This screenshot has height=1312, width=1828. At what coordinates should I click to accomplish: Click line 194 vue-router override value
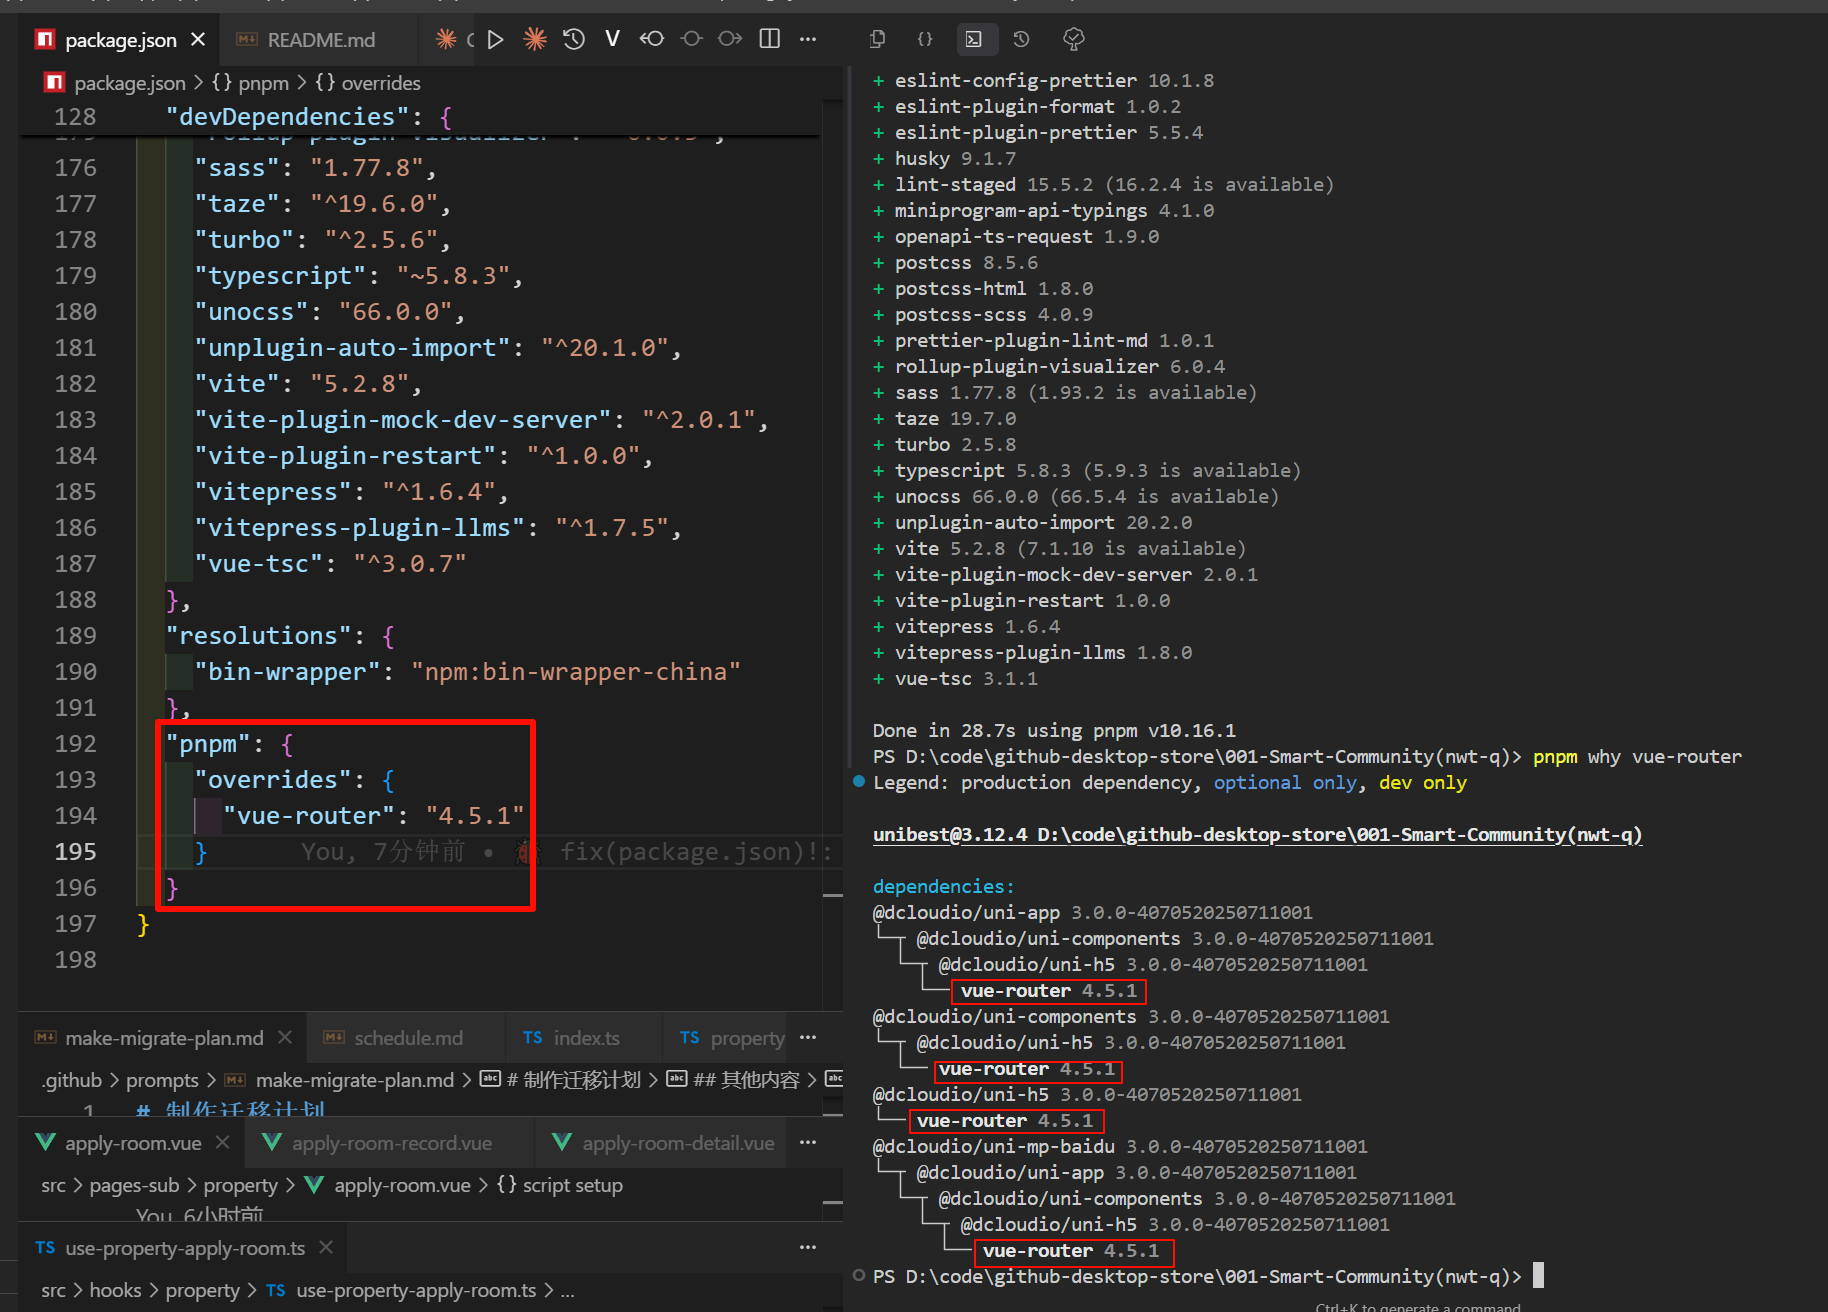coord(474,816)
